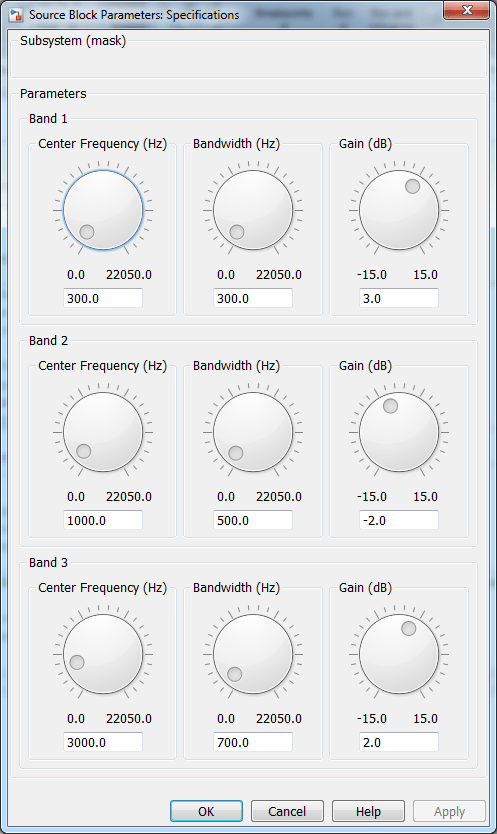Click the Band 1 Gain knob
The image size is (497, 834).
coord(399,210)
